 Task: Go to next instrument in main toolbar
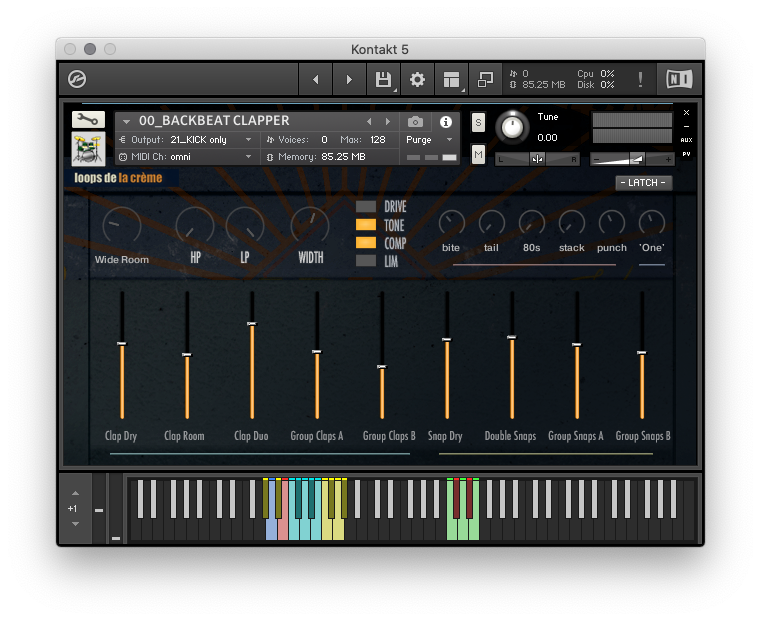(x=349, y=79)
